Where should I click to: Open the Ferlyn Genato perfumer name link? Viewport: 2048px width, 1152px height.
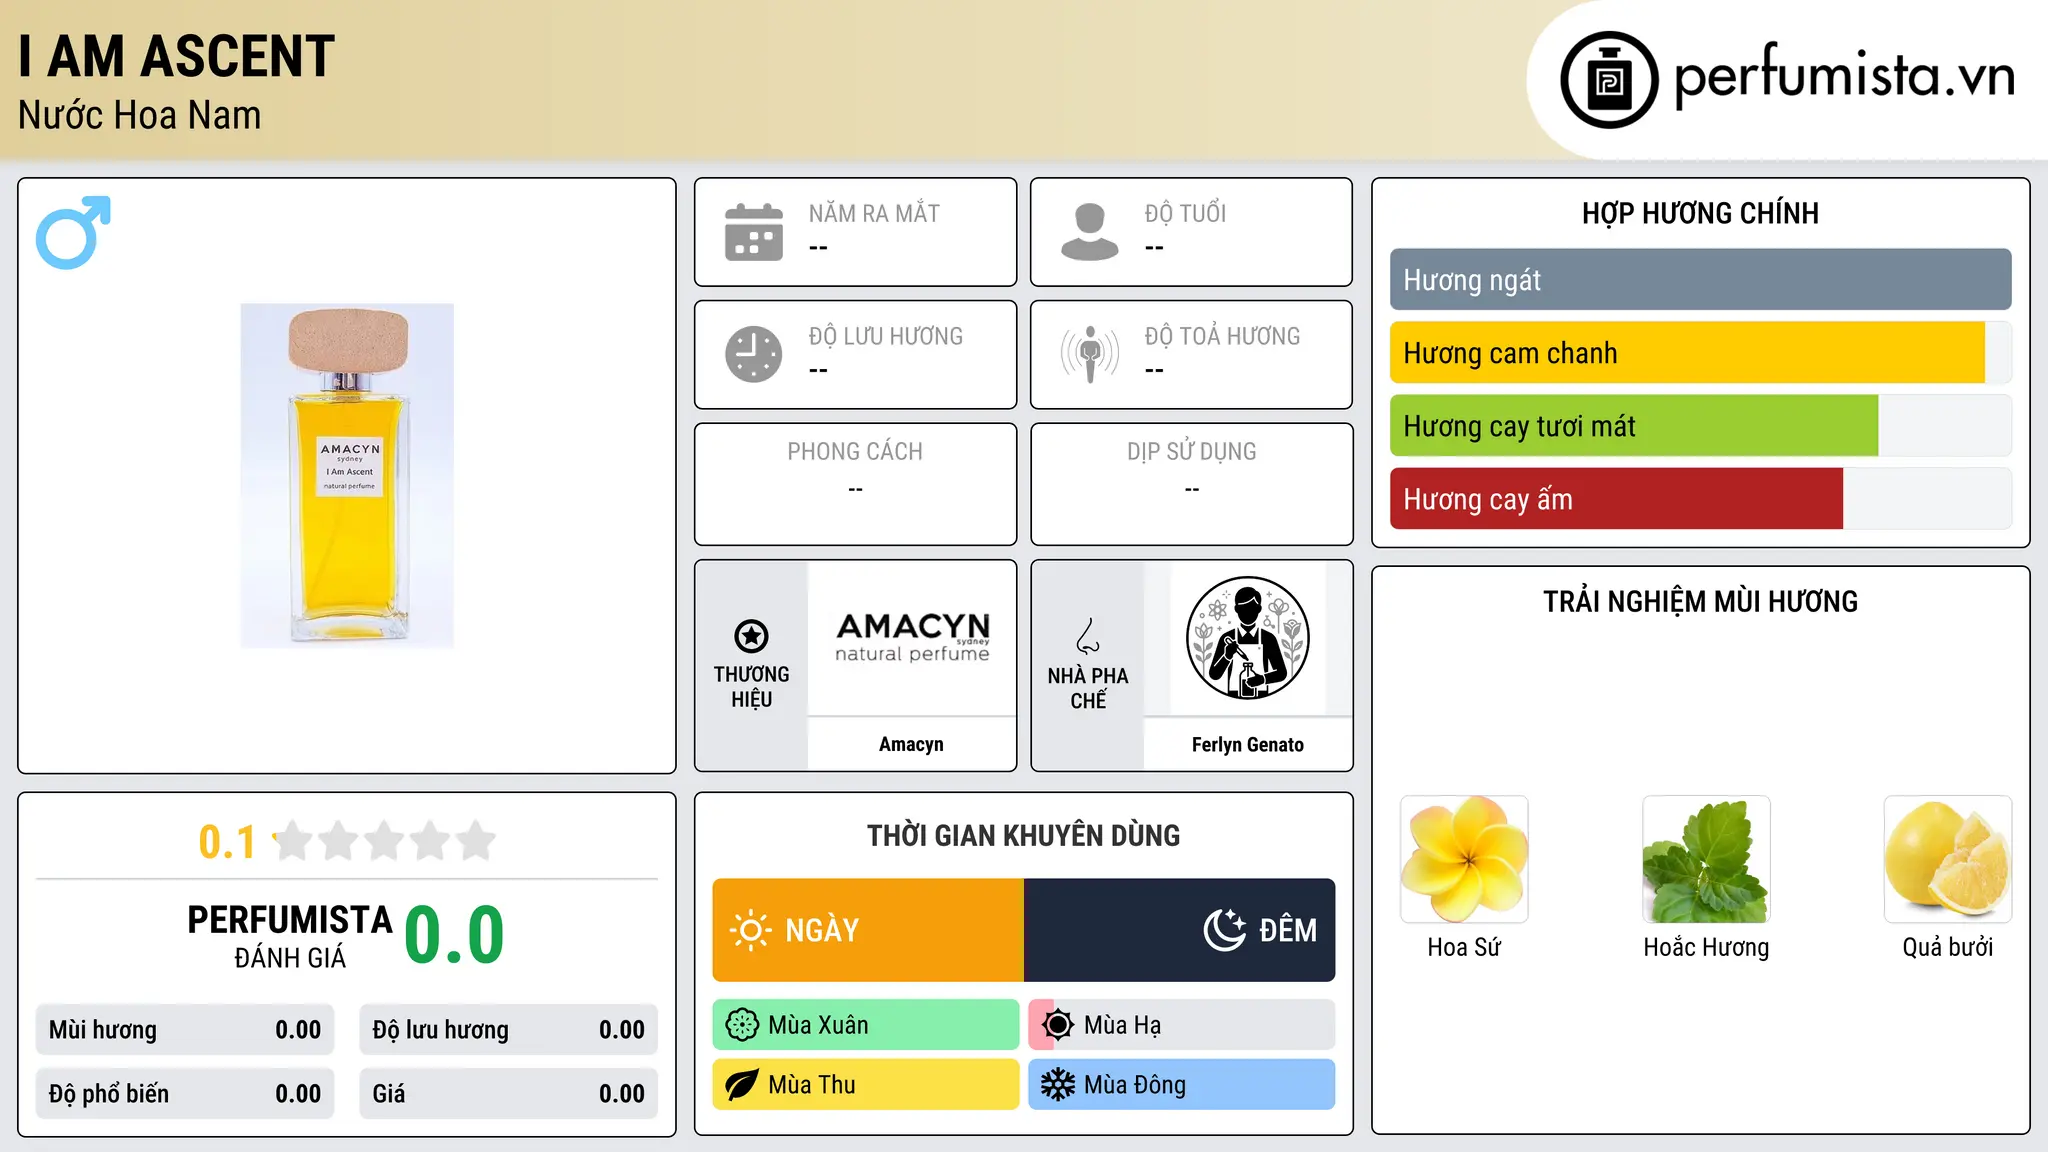(x=1248, y=744)
